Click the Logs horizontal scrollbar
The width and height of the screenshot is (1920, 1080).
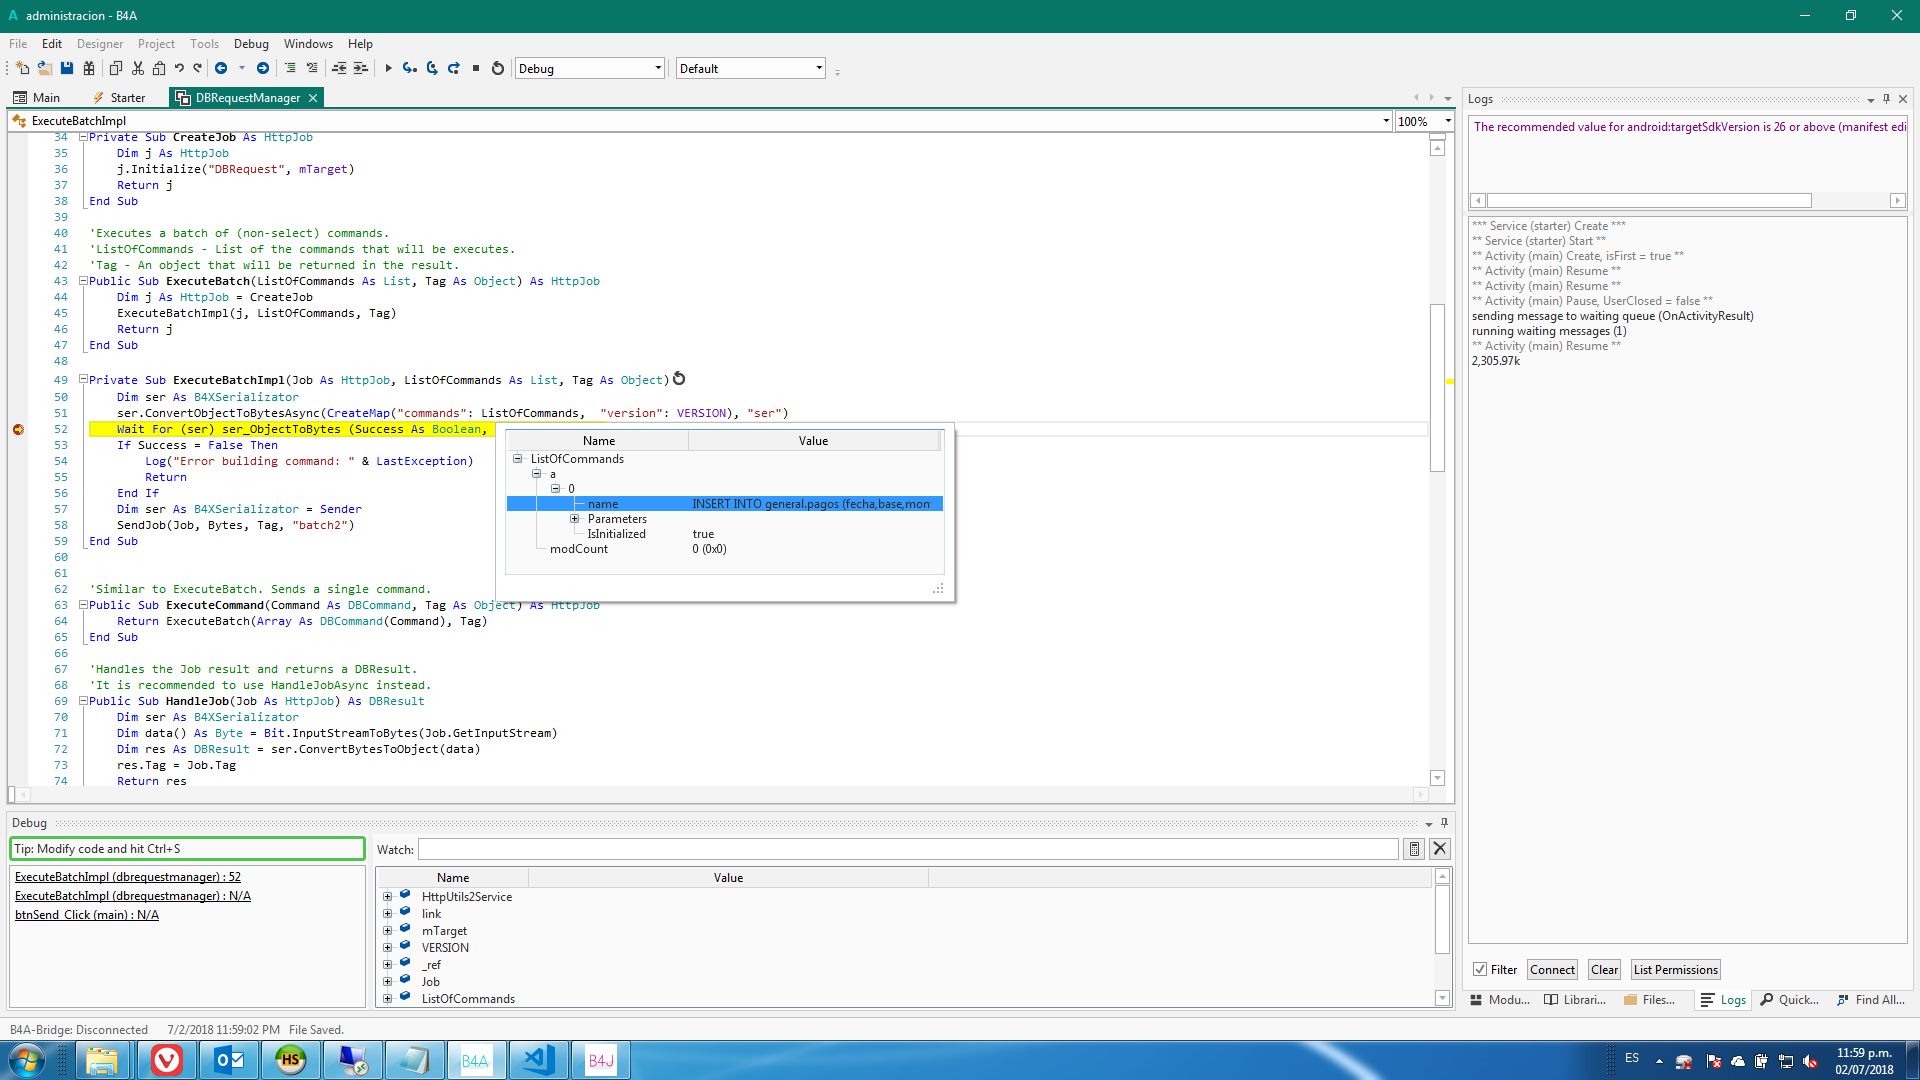click(1650, 201)
